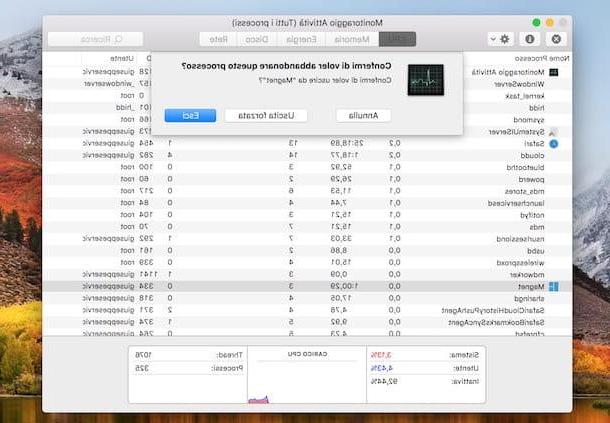Click the Uscita forzata button
The image size is (610, 423).
click(x=266, y=116)
